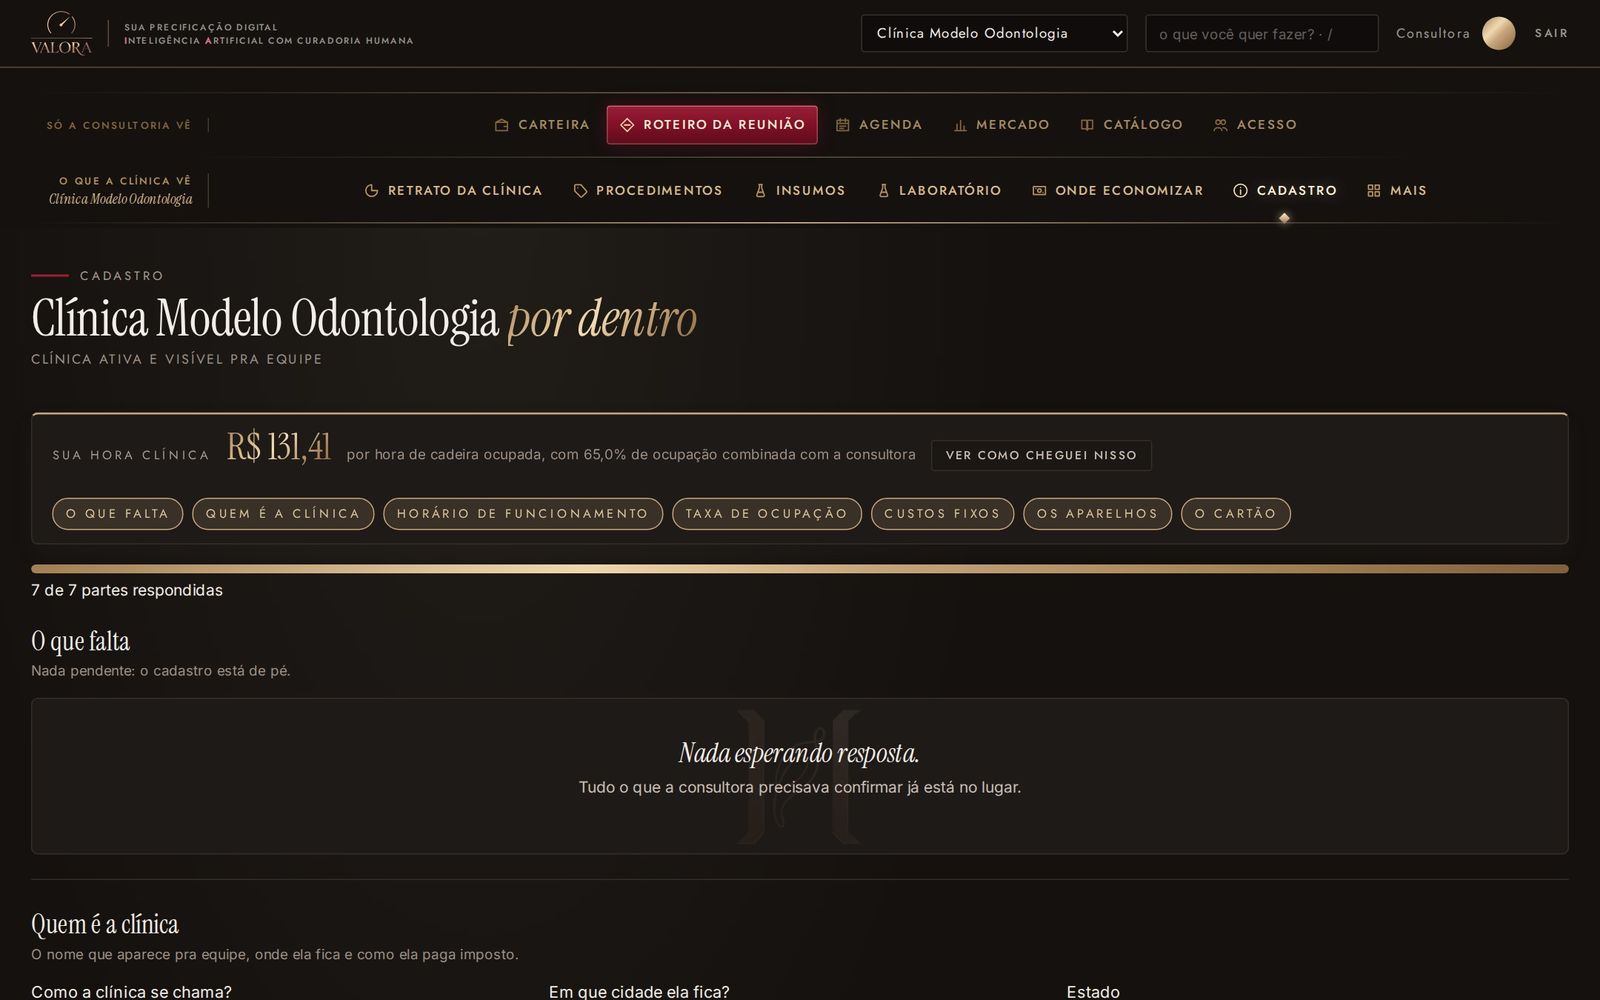Click the Onde Economizar money icon
This screenshot has height=1000, width=1600.
[1039, 191]
